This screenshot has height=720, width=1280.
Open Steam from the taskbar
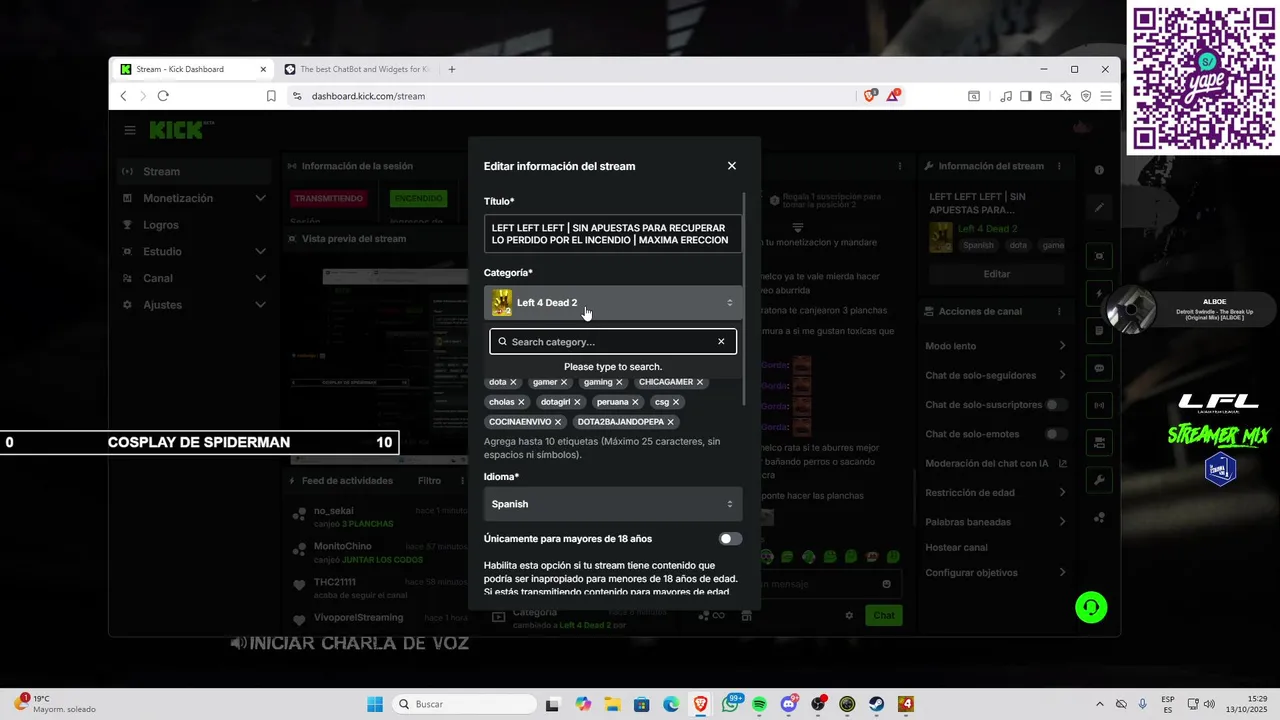click(x=876, y=704)
